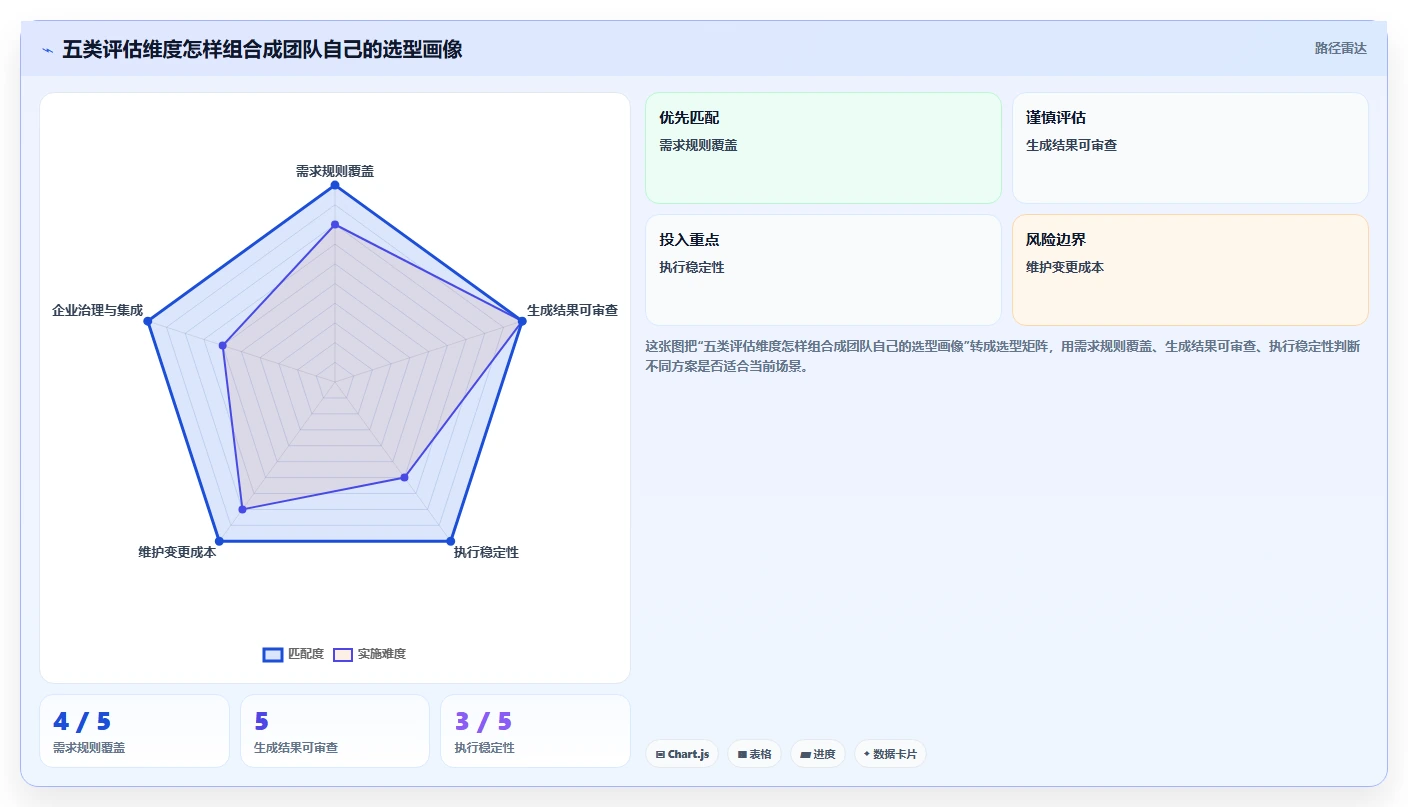
Task: Open the 优先匹配 card
Action: (x=823, y=148)
